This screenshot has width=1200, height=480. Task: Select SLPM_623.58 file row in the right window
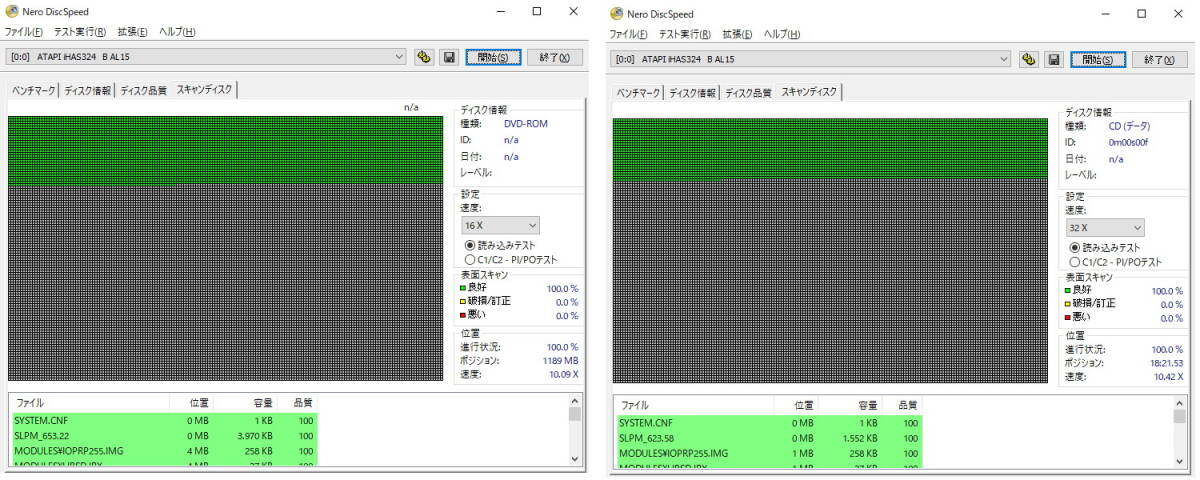coord(769,439)
